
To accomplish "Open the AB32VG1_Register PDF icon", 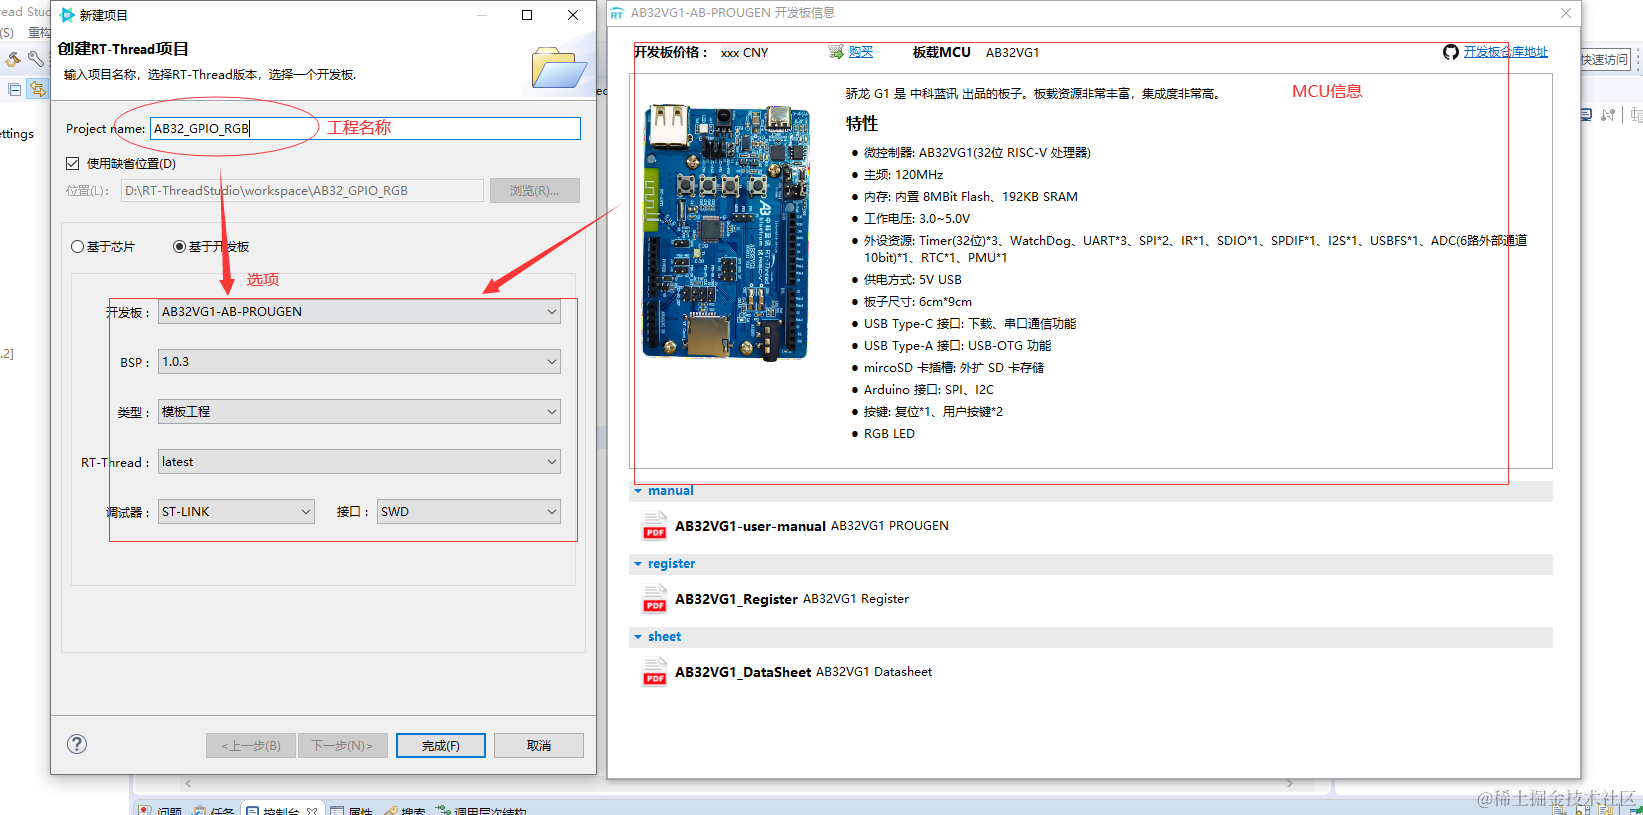I will pos(655,599).
